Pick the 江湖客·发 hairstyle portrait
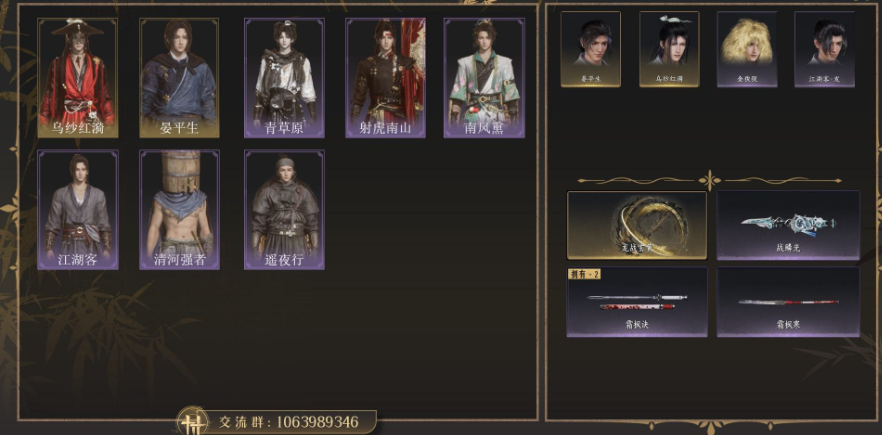 coord(825,49)
